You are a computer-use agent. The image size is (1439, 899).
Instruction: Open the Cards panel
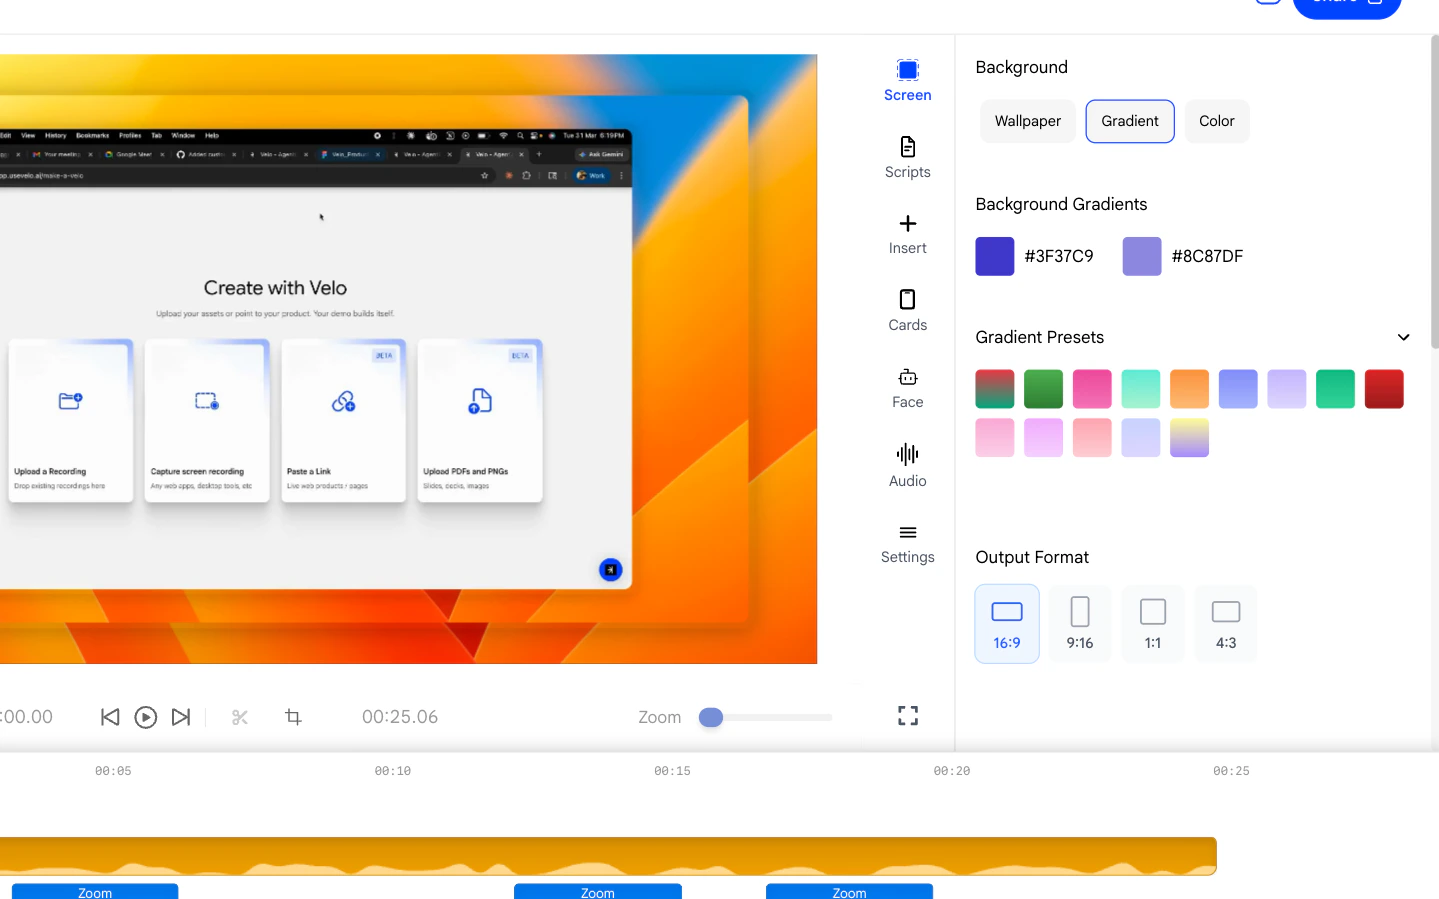click(907, 311)
